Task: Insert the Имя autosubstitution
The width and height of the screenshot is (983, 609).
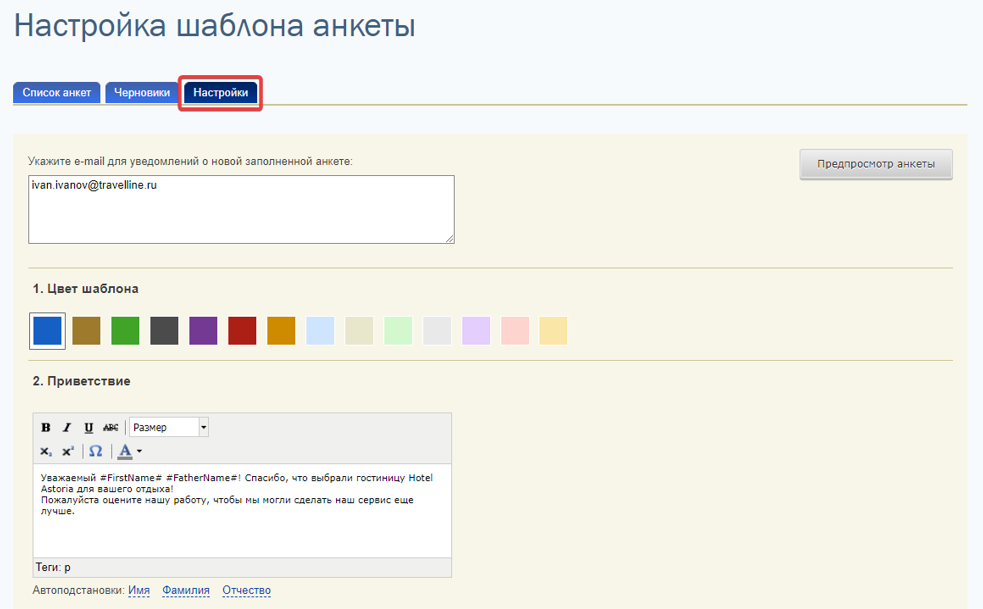Action: 139,590
